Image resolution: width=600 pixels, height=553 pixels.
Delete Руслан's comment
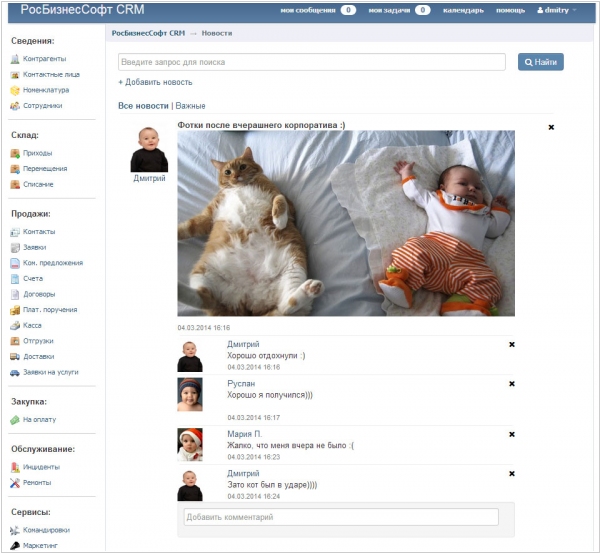point(512,384)
